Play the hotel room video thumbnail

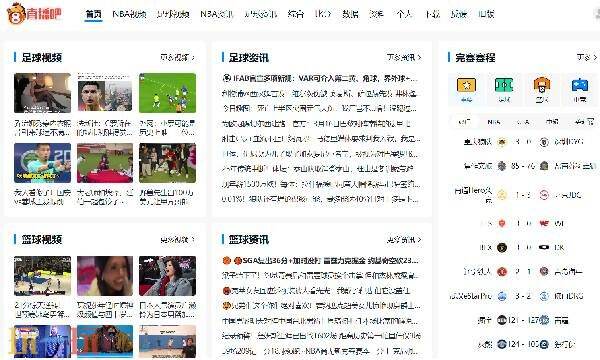click(x=42, y=93)
